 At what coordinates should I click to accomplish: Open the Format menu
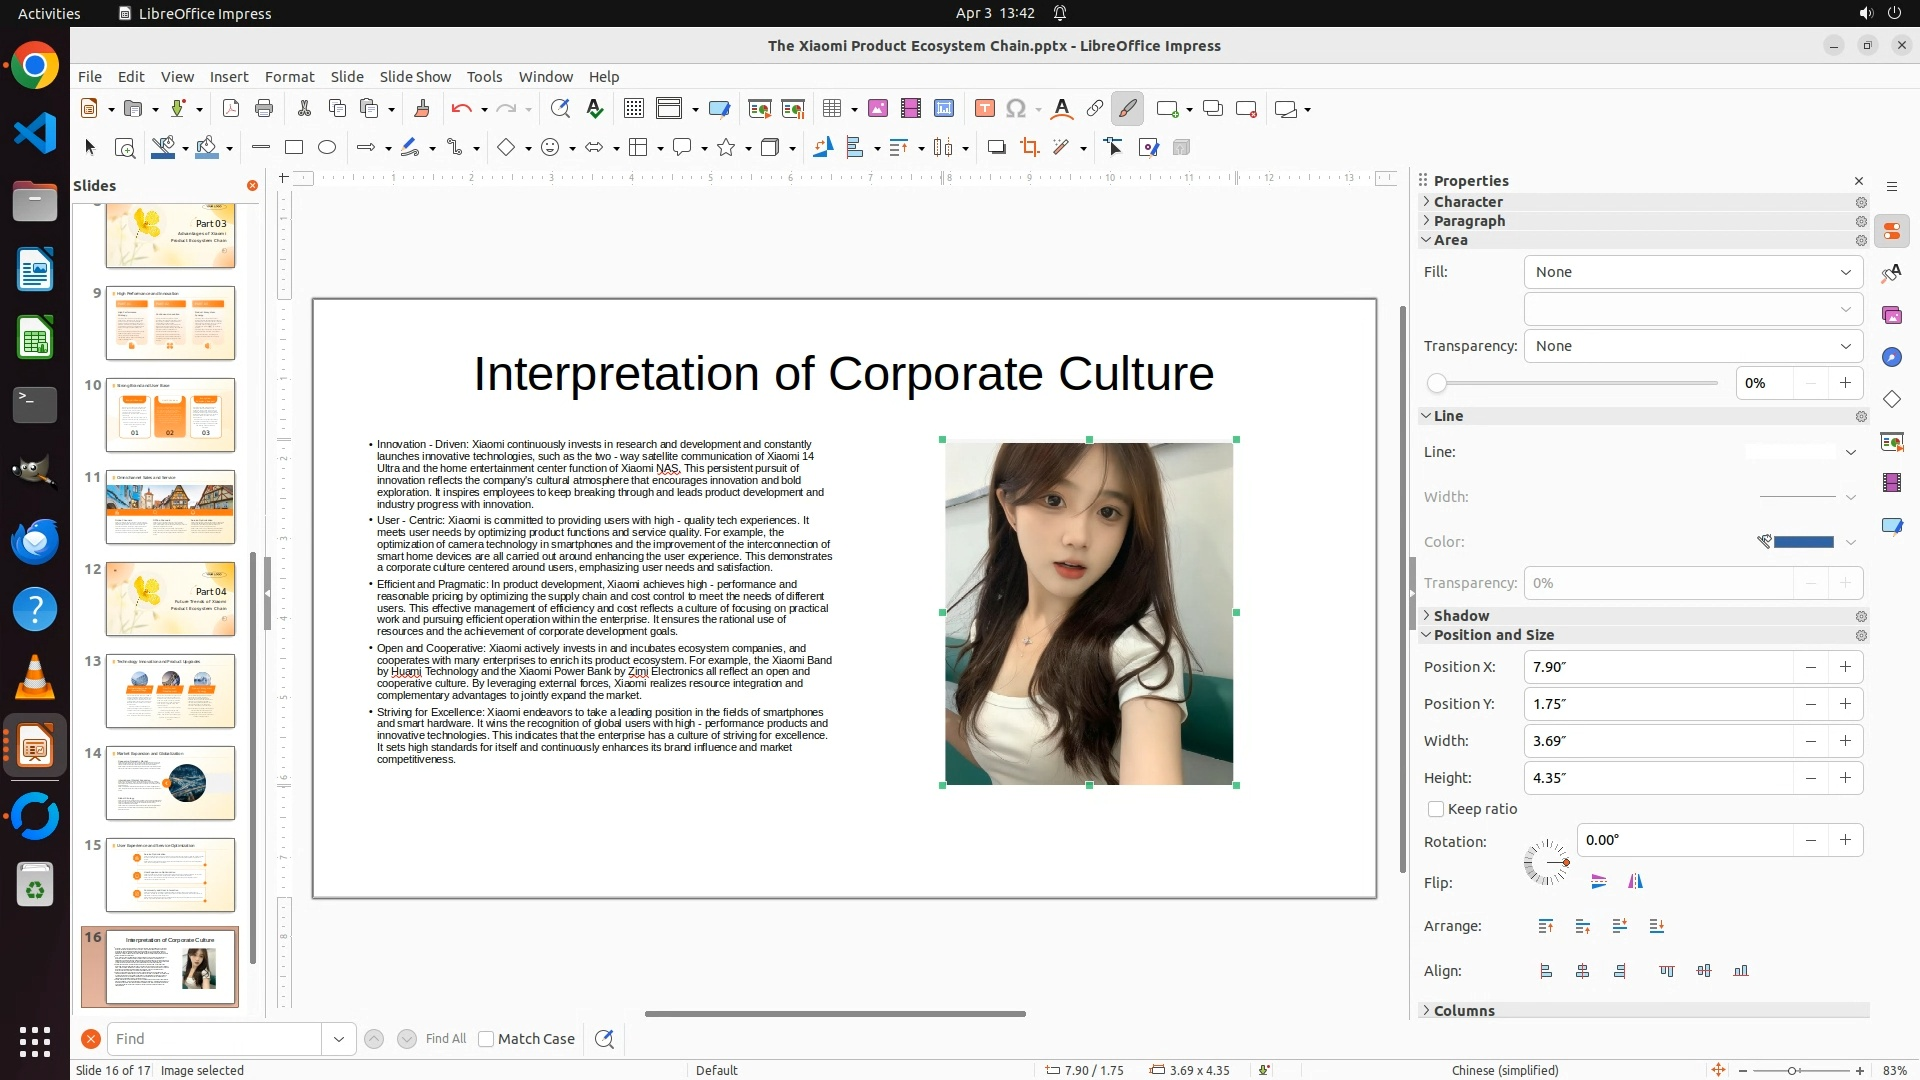pyautogui.click(x=289, y=77)
